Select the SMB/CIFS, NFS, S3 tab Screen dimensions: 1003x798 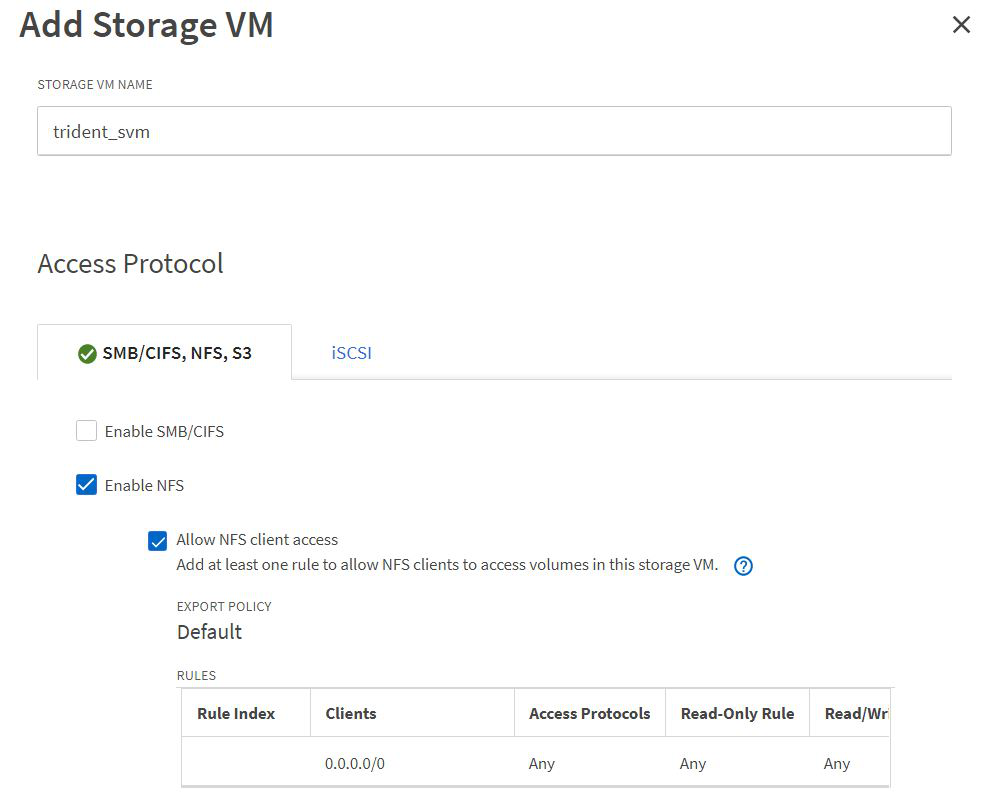pyautogui.click(x=176, y=353)
